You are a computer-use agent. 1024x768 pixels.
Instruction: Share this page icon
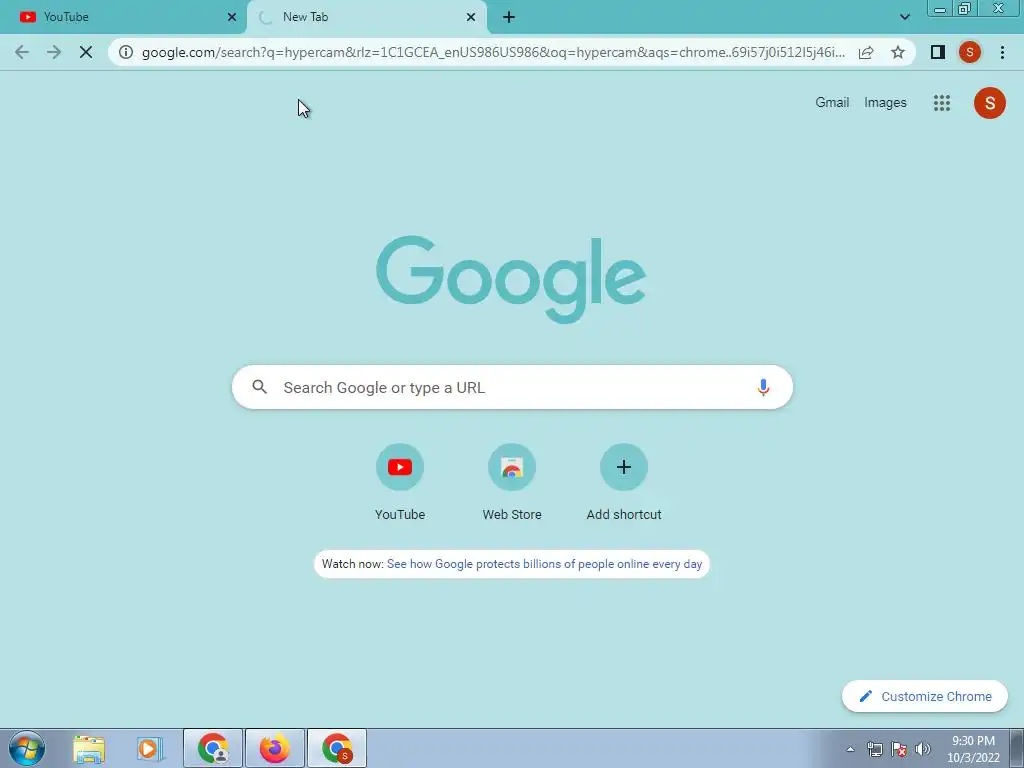(866, 52)
